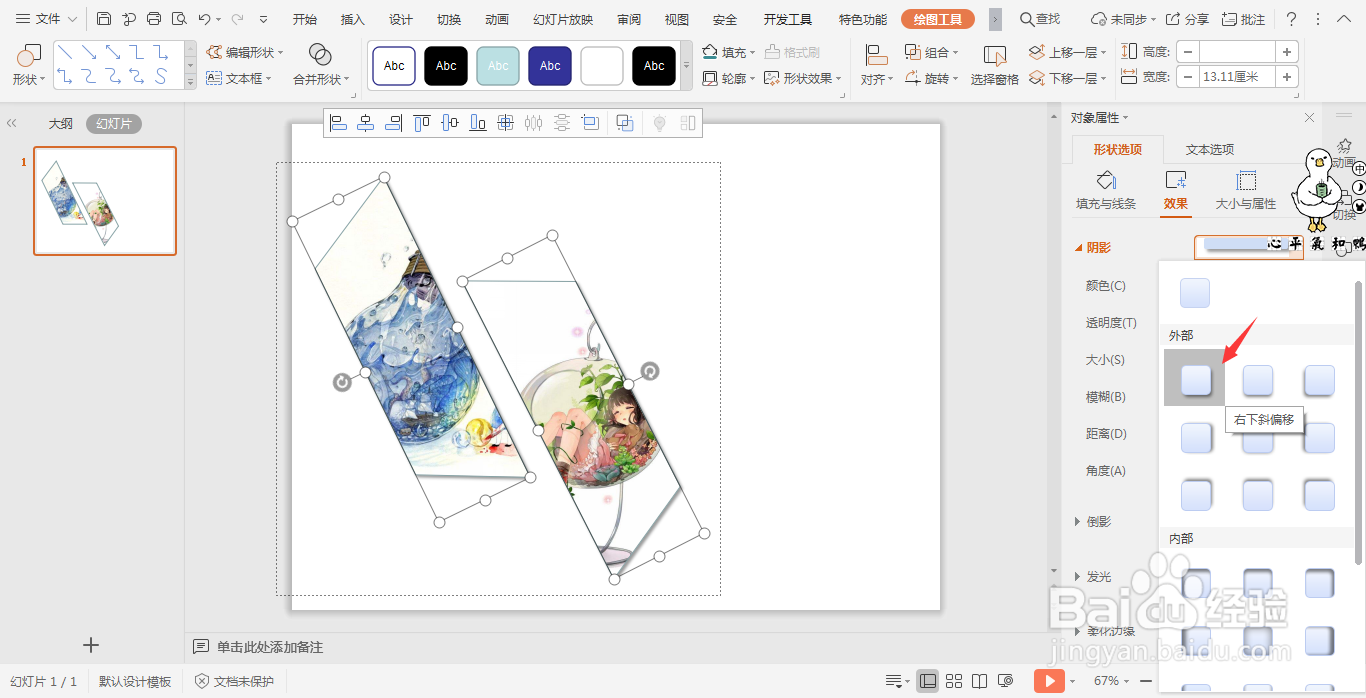Select the double-arrow line shape
The height and width of the screenshot is (698, 1366).
[113, 52]
